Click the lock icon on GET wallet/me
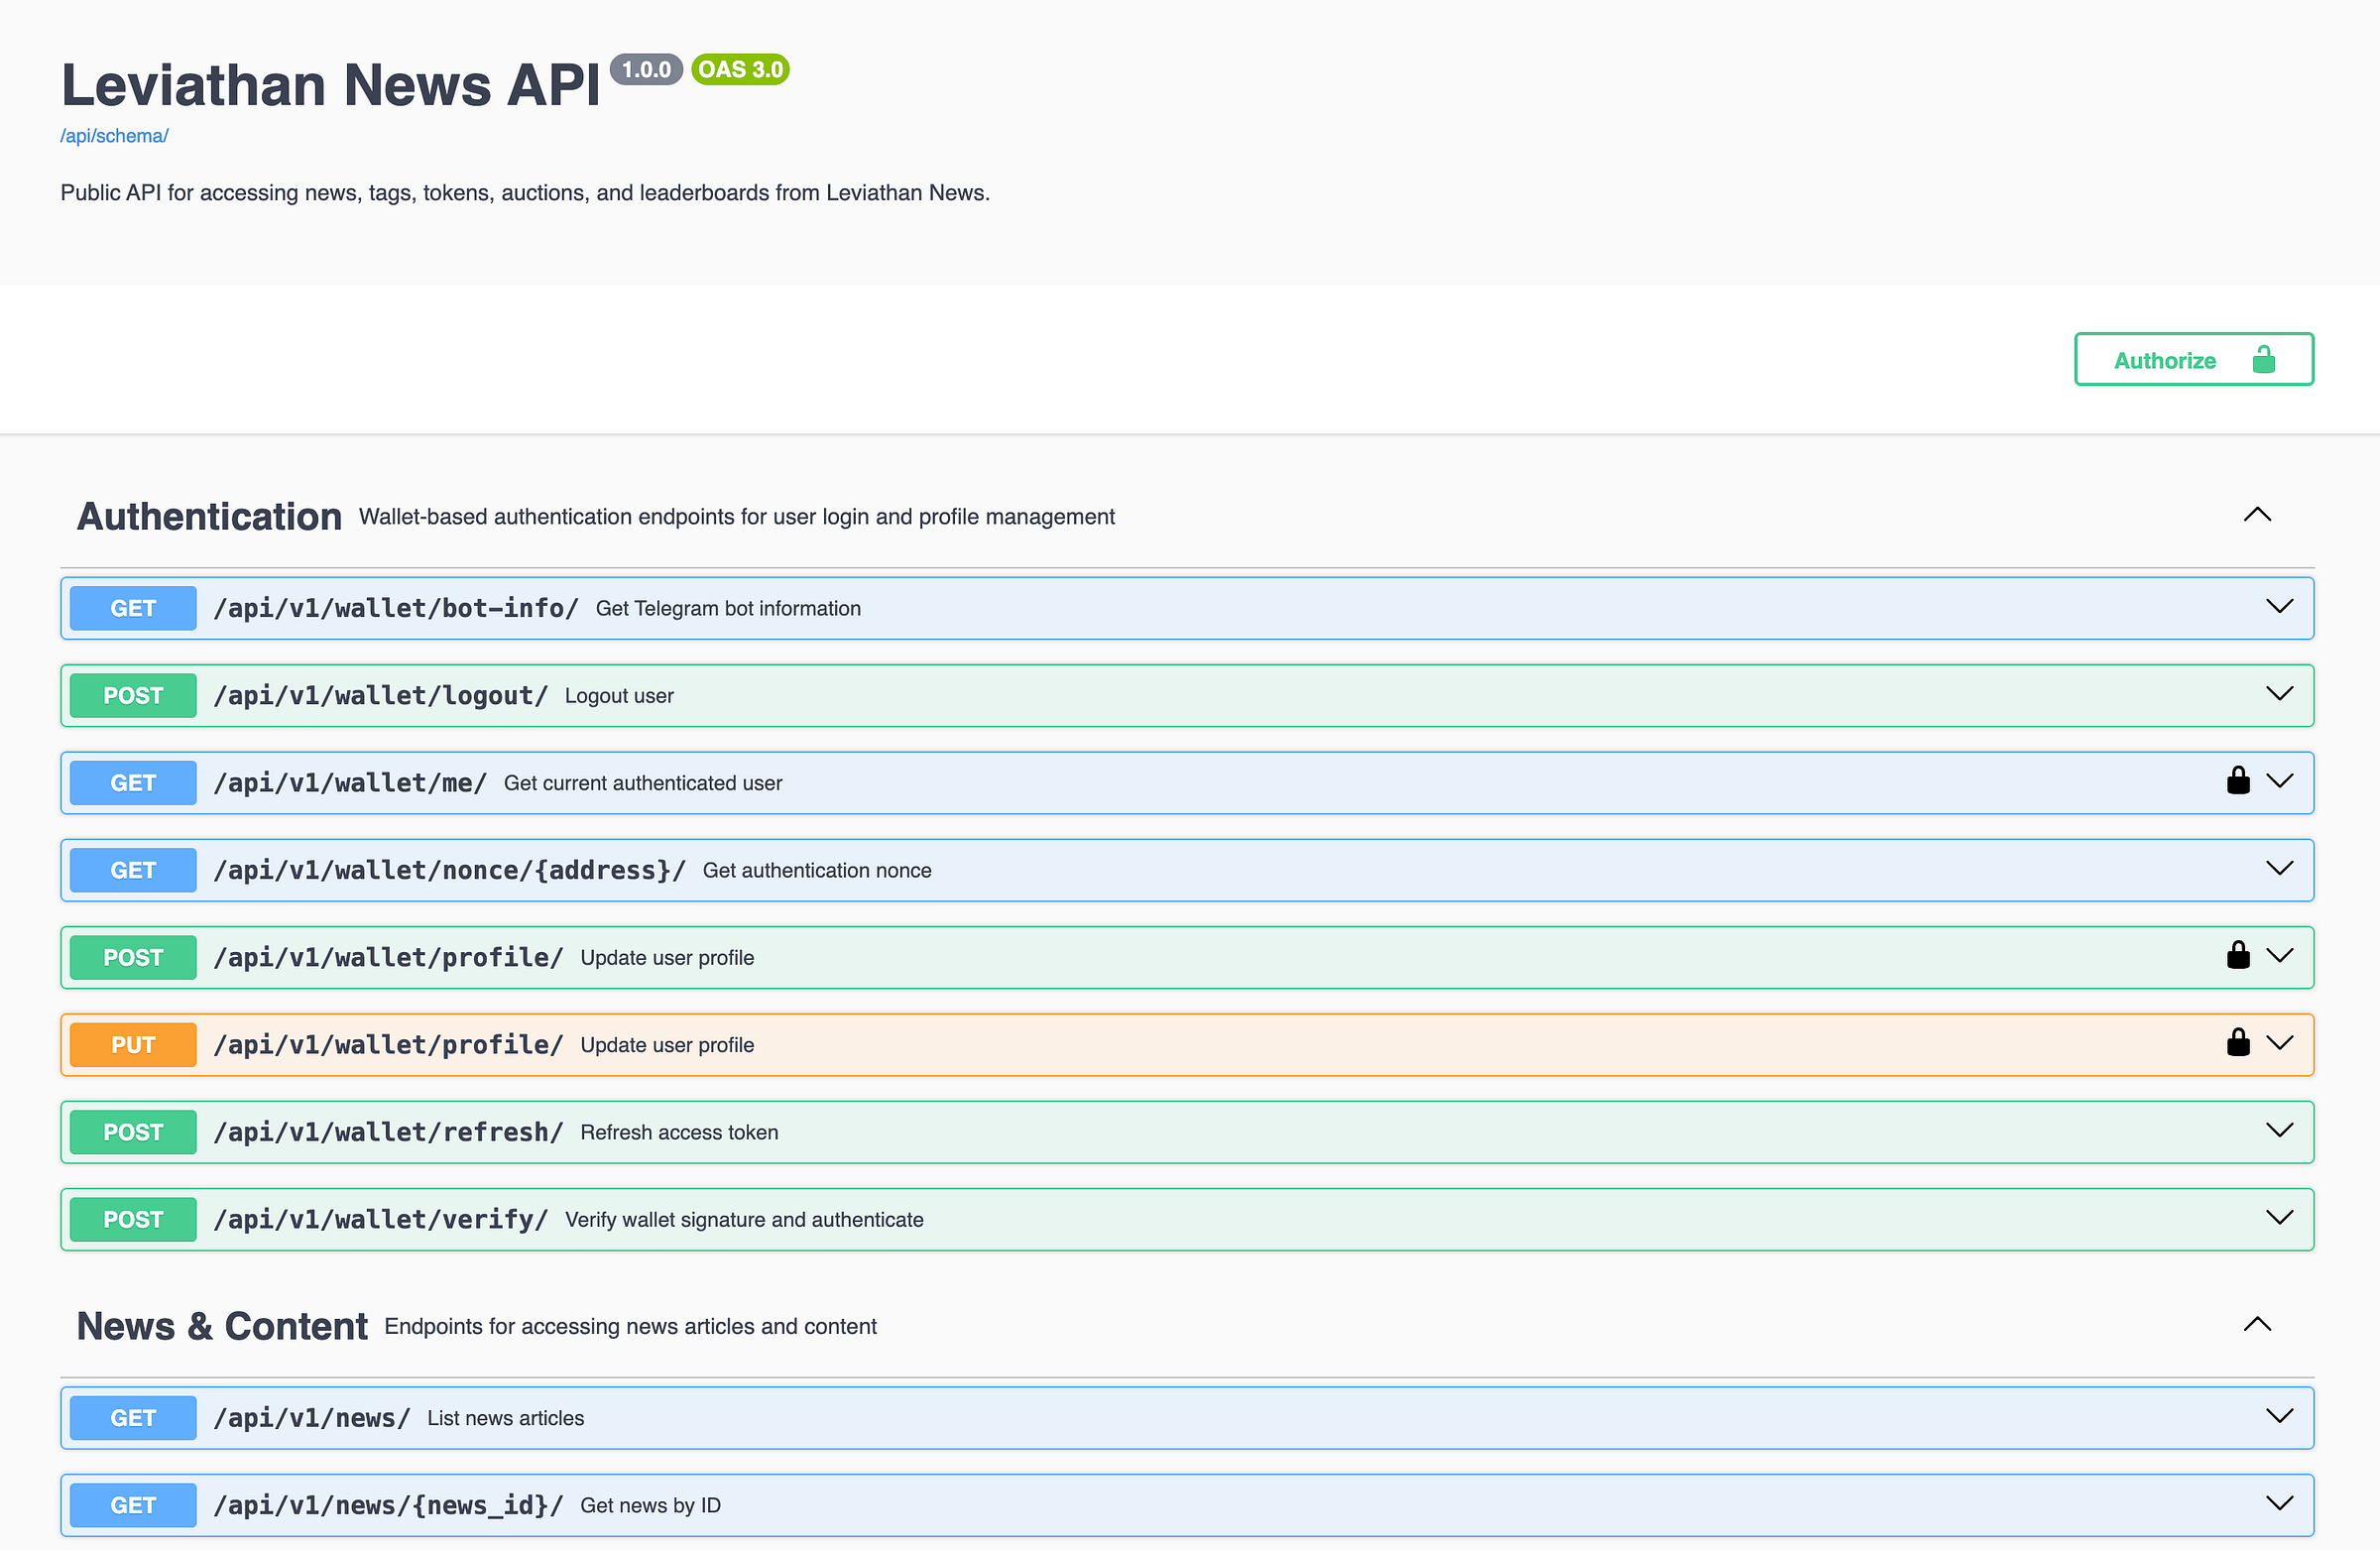 (2238, 781)
